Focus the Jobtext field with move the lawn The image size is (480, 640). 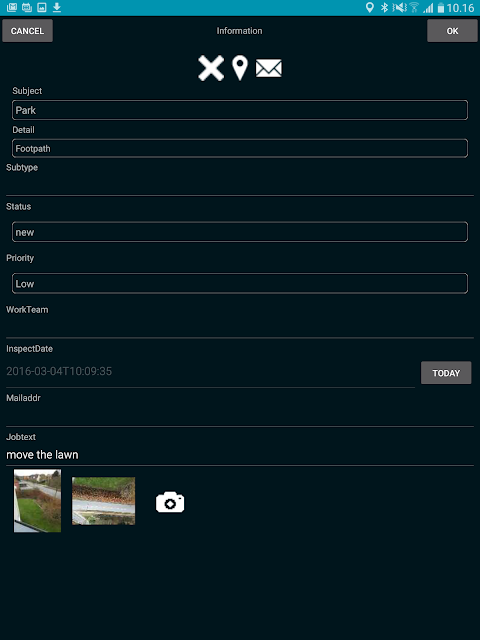tap(240, 455)
